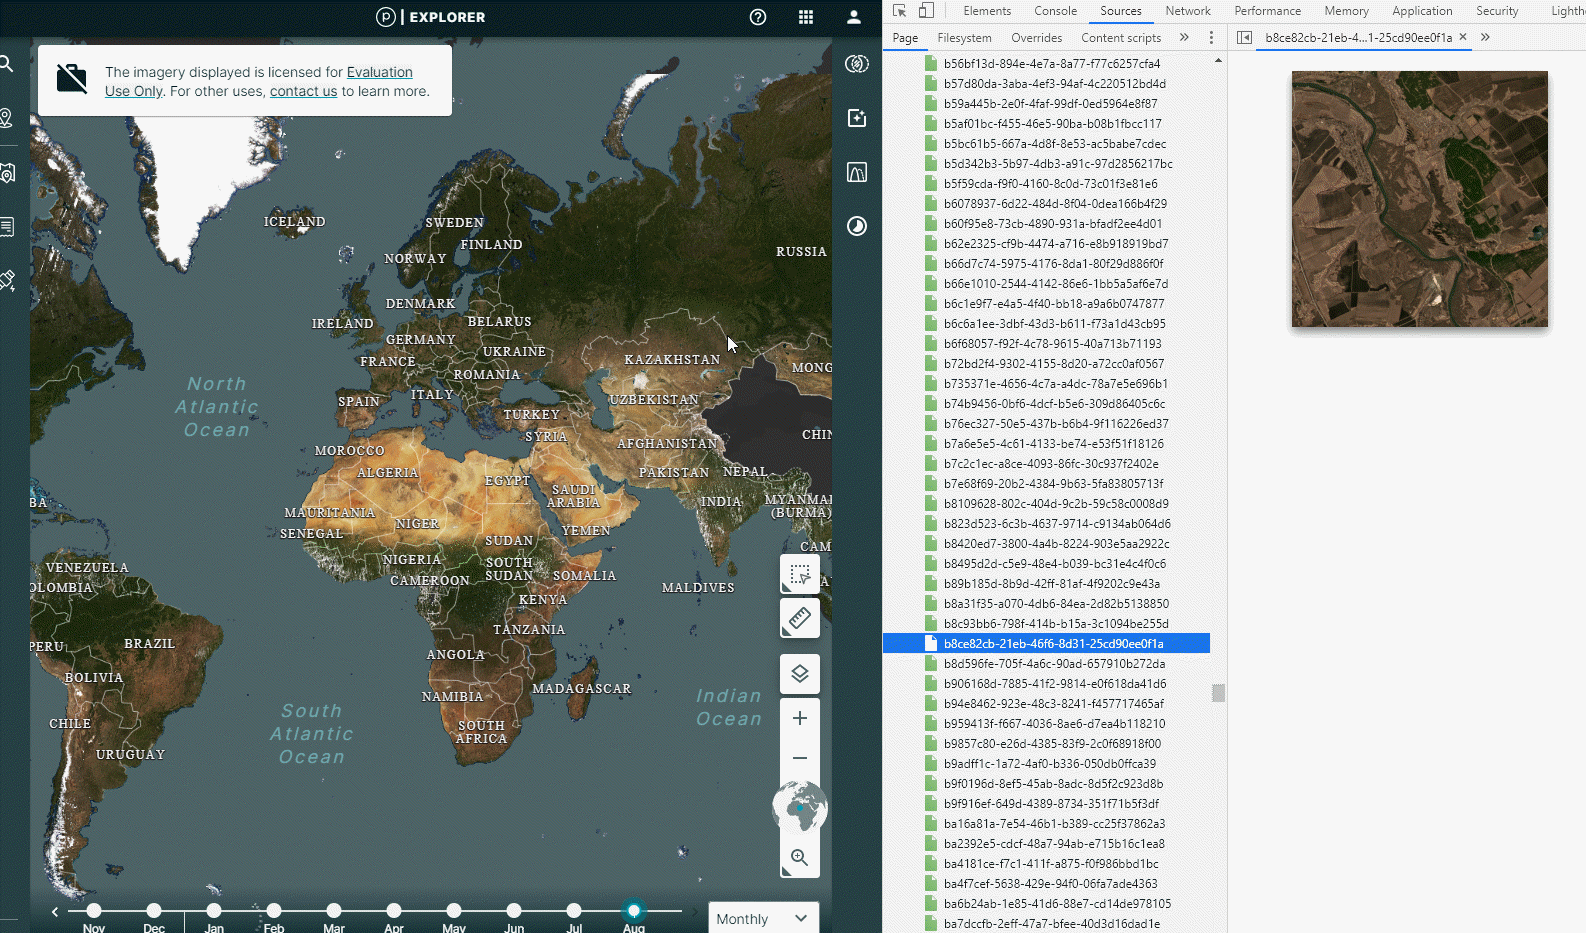Viewport: 1586px width, 933px height.
Task: Zoom in with the plus button
Action: (x=800, y=718)
